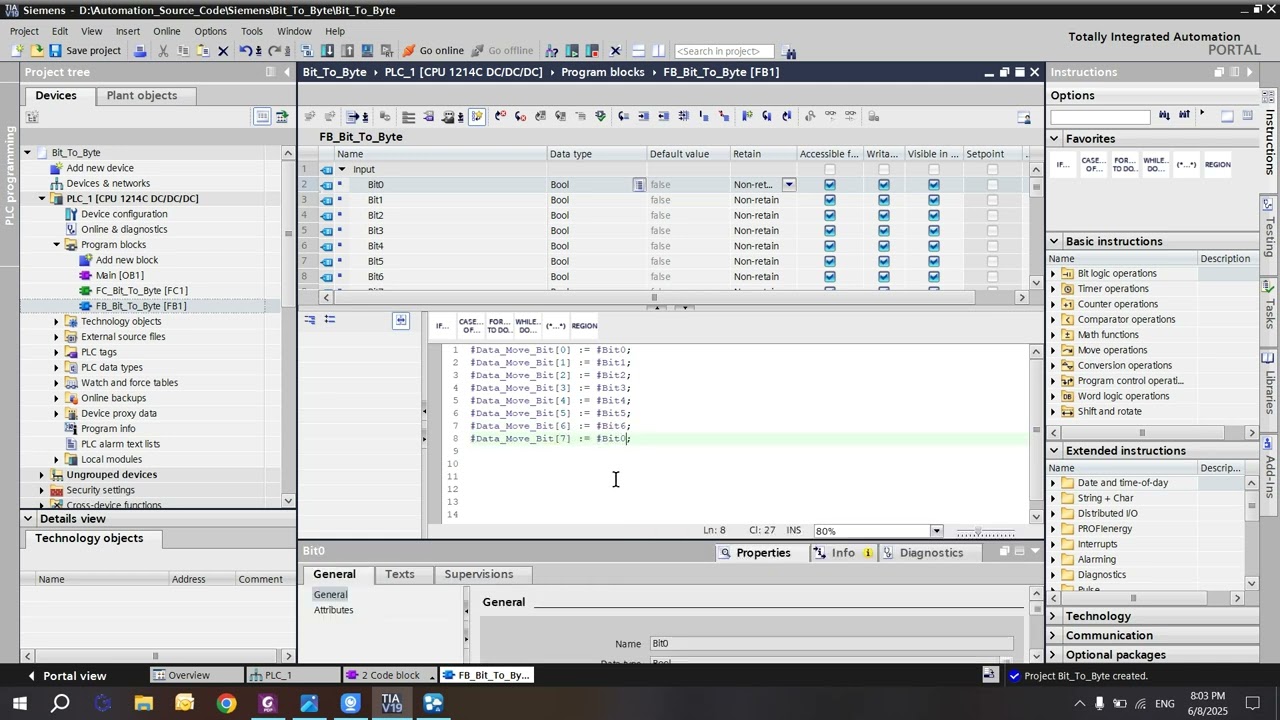Click the SCL IF favorite instruction icon

[442, 326]
